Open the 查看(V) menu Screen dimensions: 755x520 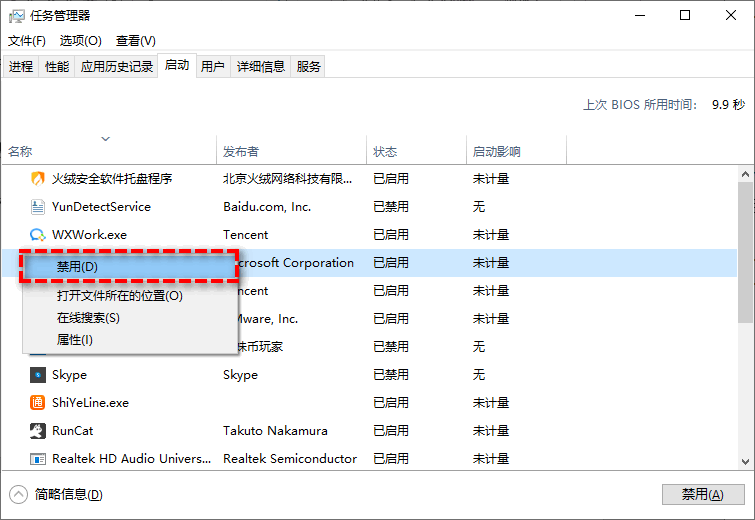click(135, 41)
